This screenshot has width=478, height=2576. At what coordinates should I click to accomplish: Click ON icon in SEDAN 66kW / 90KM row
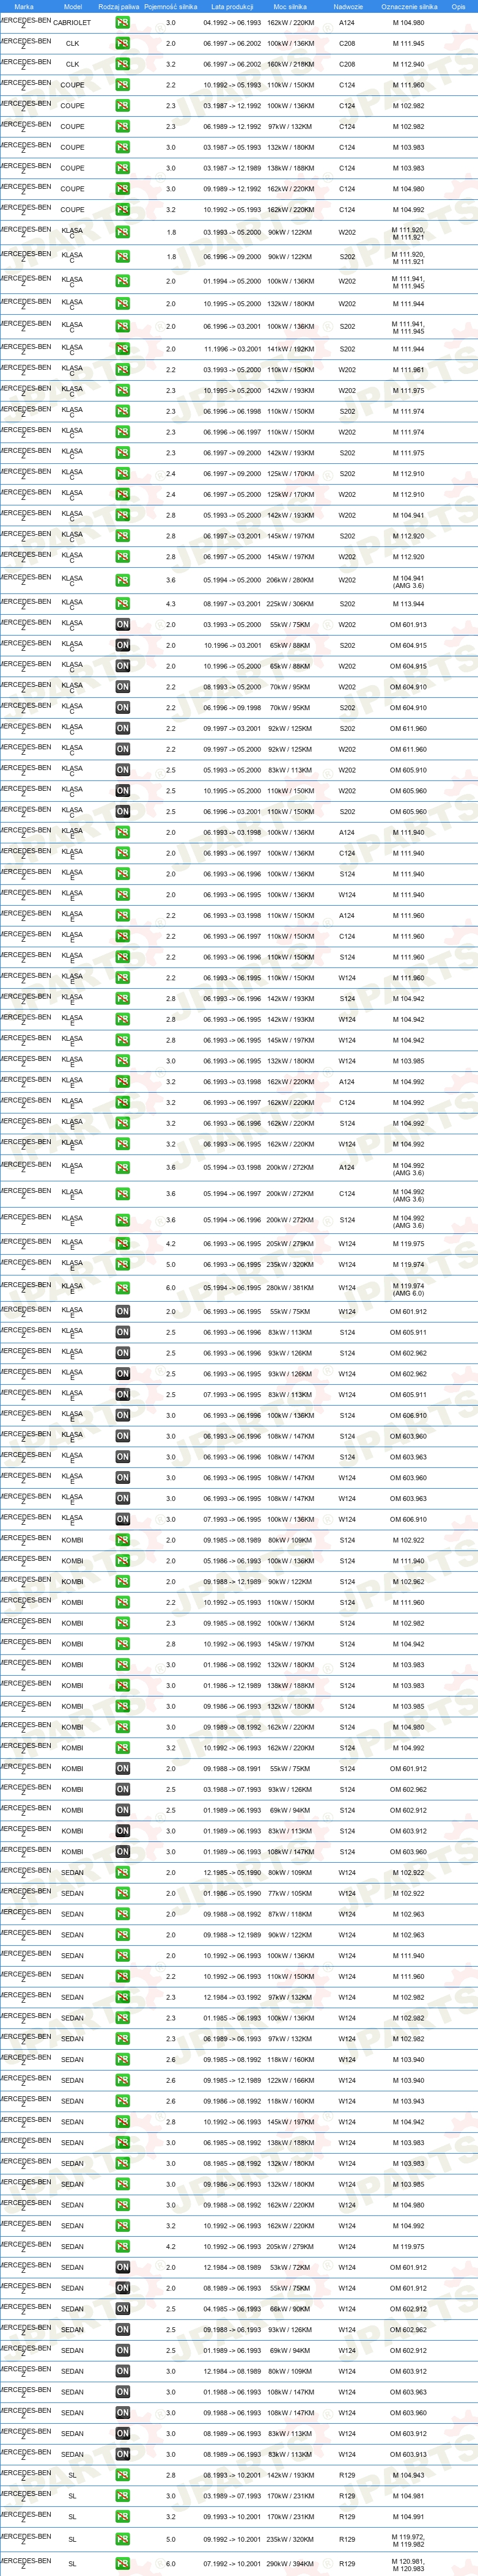coord(122,2309)
